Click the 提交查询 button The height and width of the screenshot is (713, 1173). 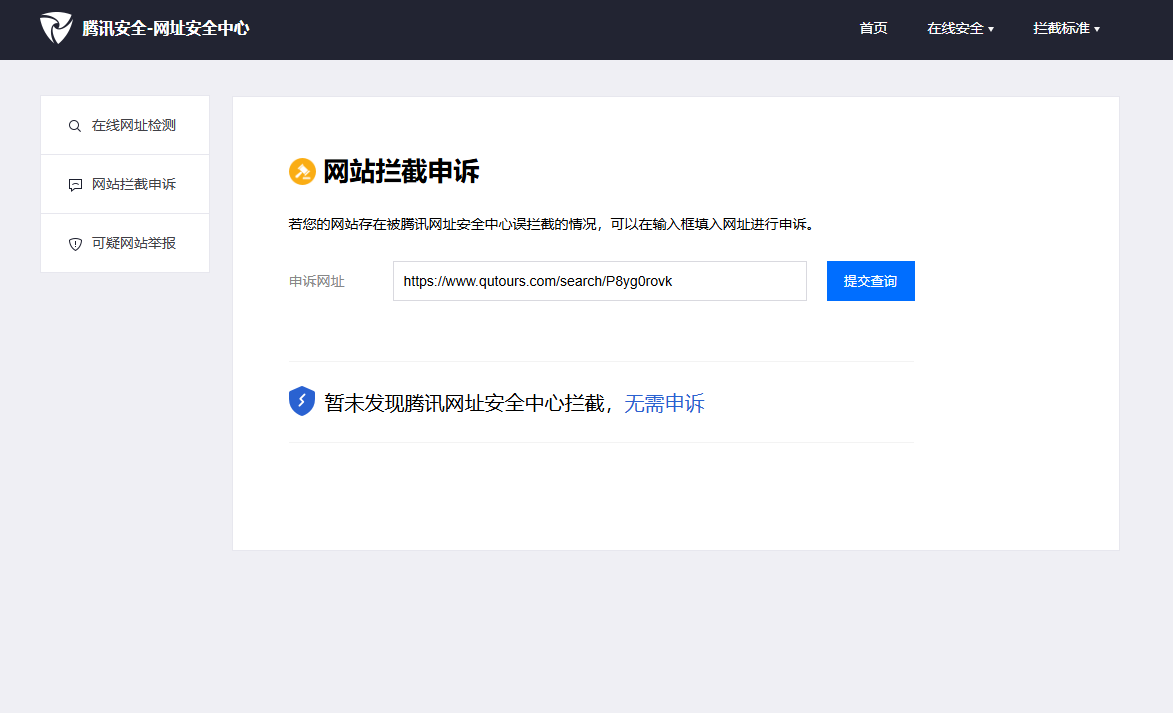tap(871, 281)
